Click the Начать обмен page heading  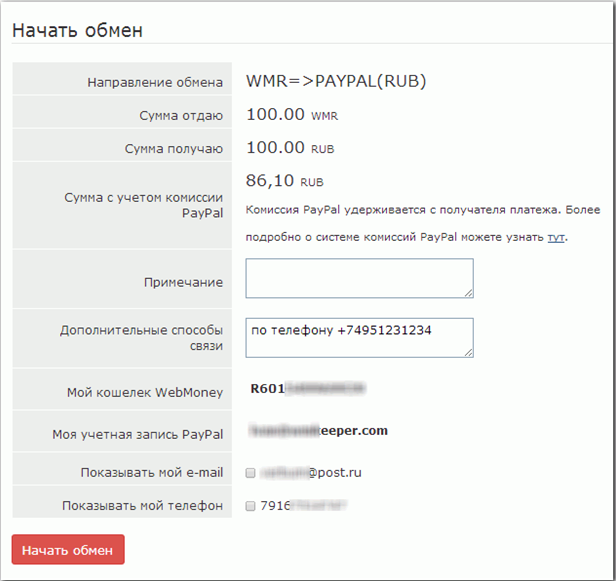77,30
